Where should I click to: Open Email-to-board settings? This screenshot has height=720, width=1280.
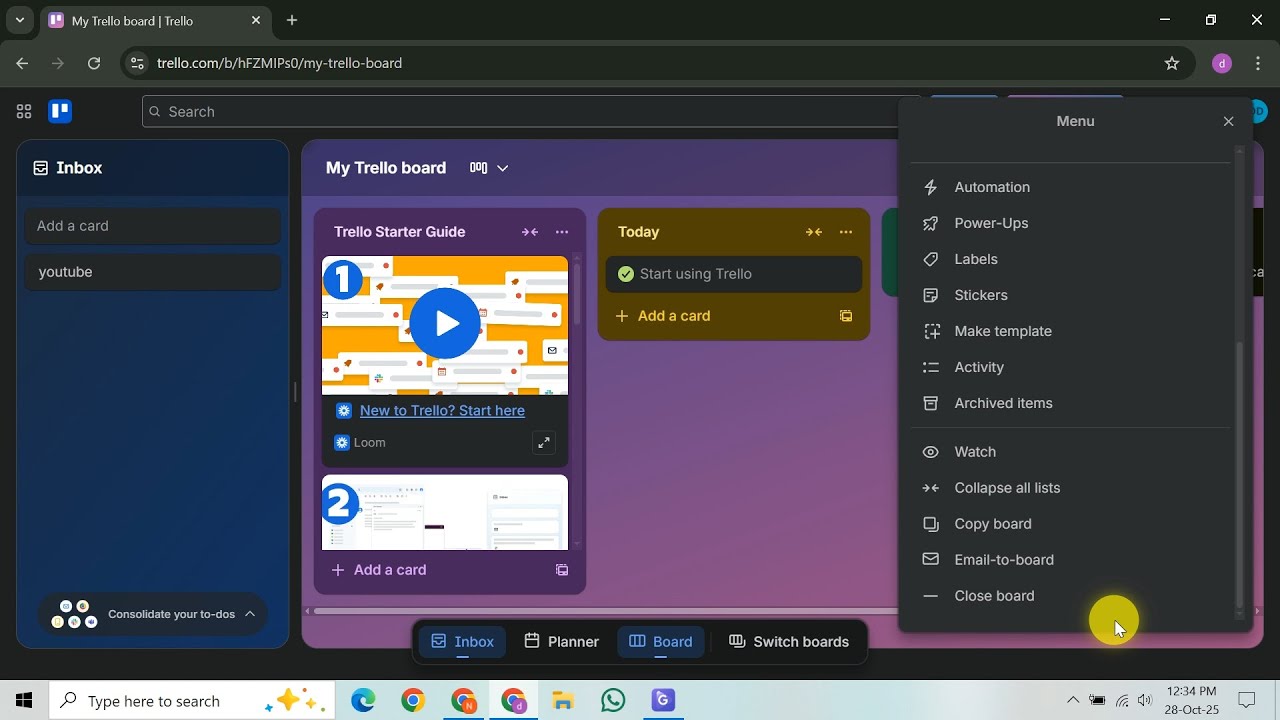point(1070,560)
